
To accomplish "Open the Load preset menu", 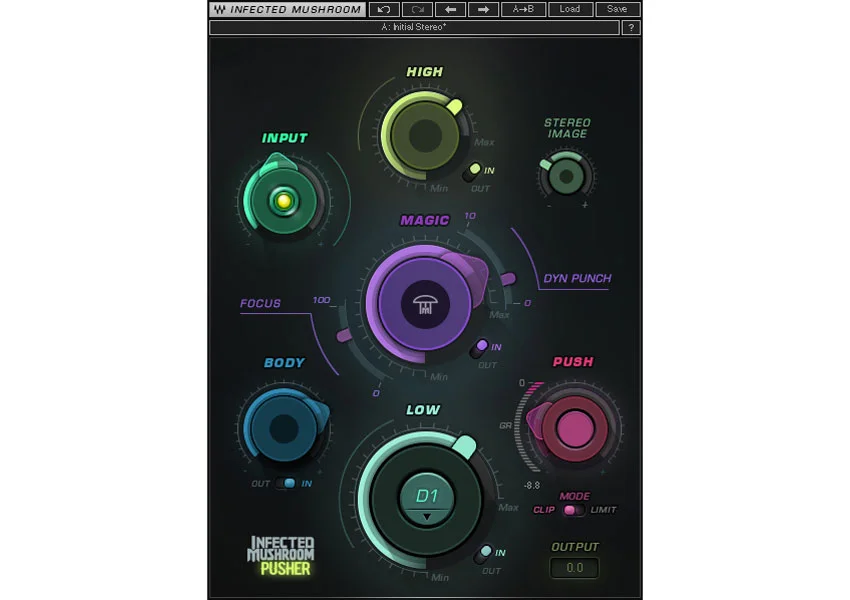I will [x=570, y=9].
